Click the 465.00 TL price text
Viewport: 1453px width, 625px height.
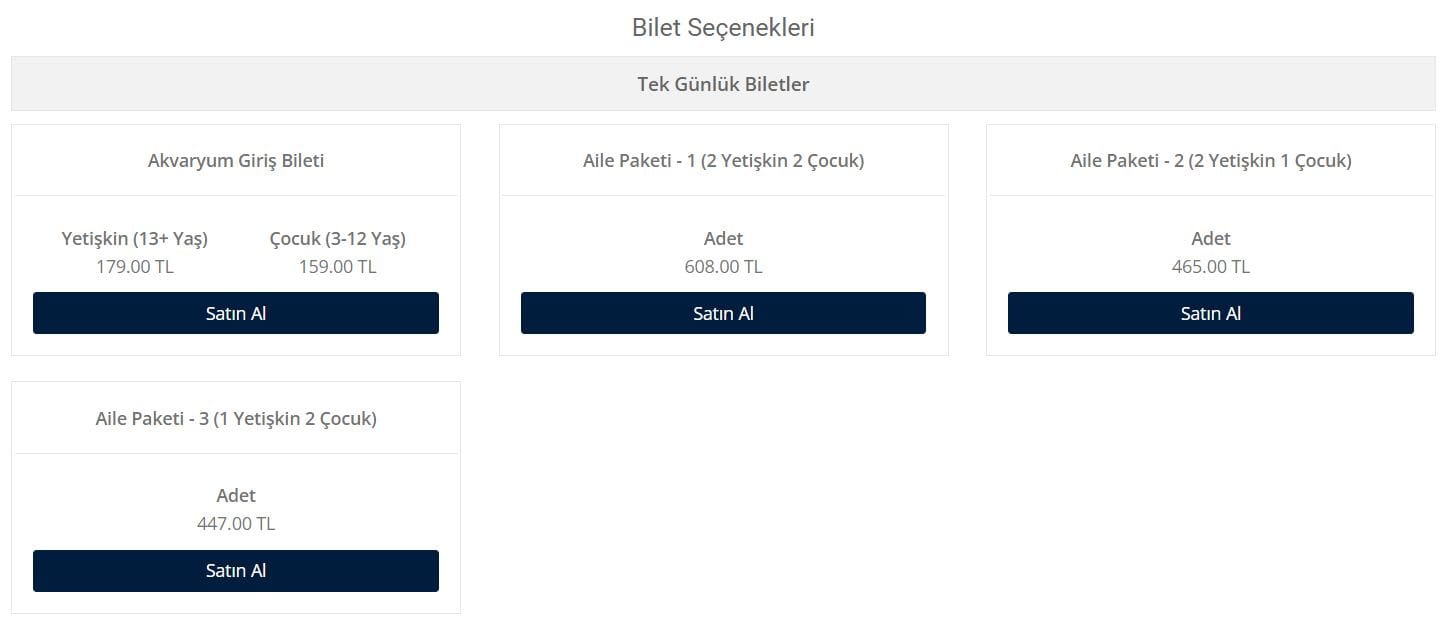click(x=1211, y=267)
